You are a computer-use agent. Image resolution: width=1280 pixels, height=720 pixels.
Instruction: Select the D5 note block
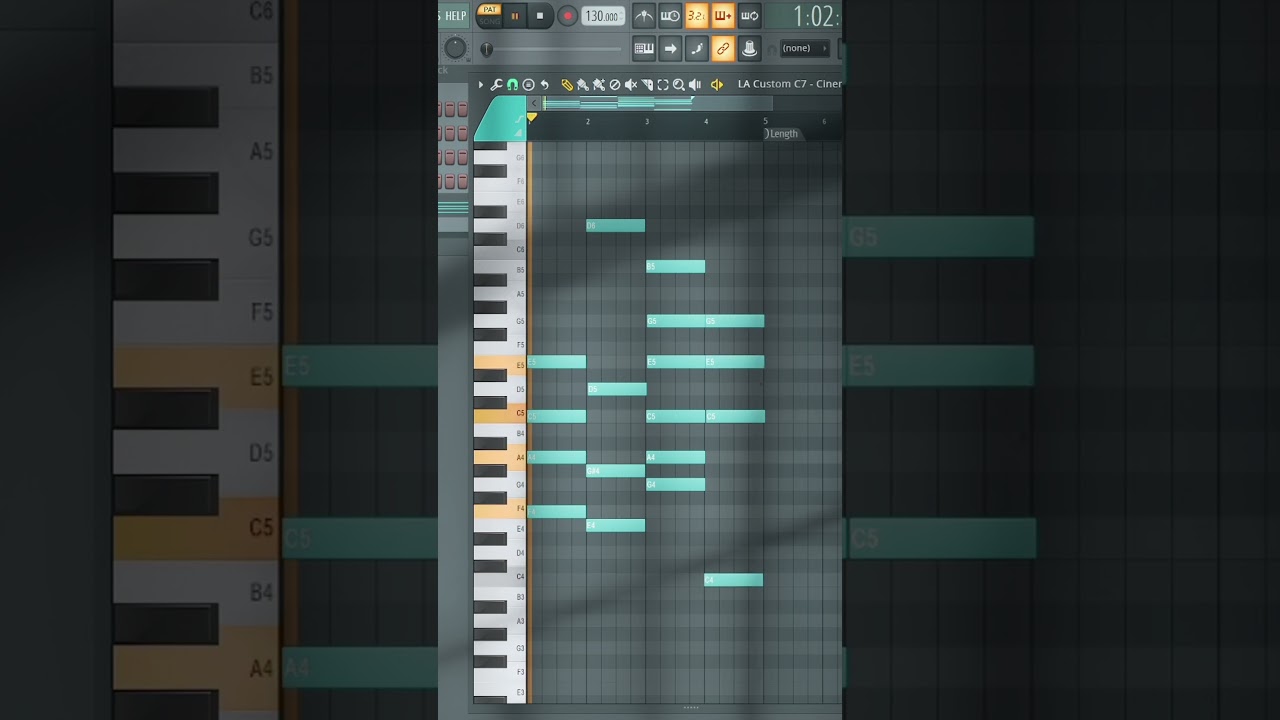tap(617, 389)
